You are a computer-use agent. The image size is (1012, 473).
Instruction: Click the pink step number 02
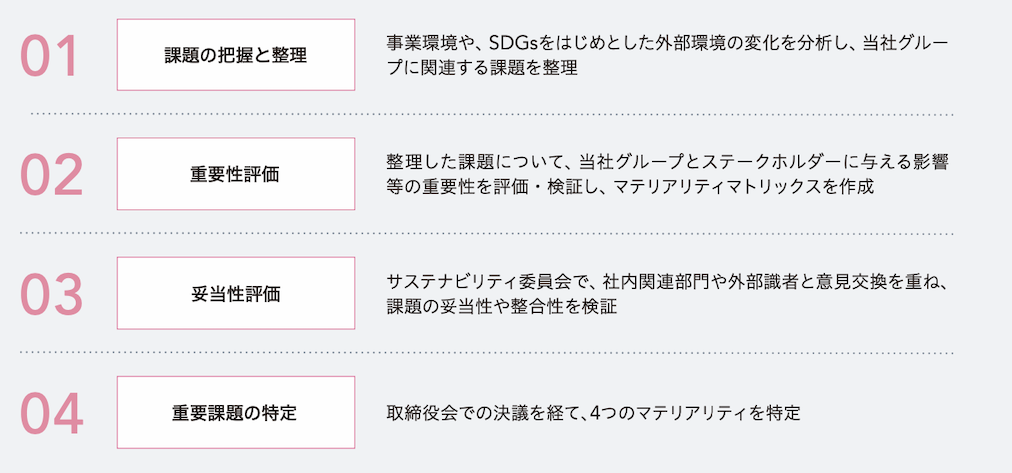coord(52,175)
